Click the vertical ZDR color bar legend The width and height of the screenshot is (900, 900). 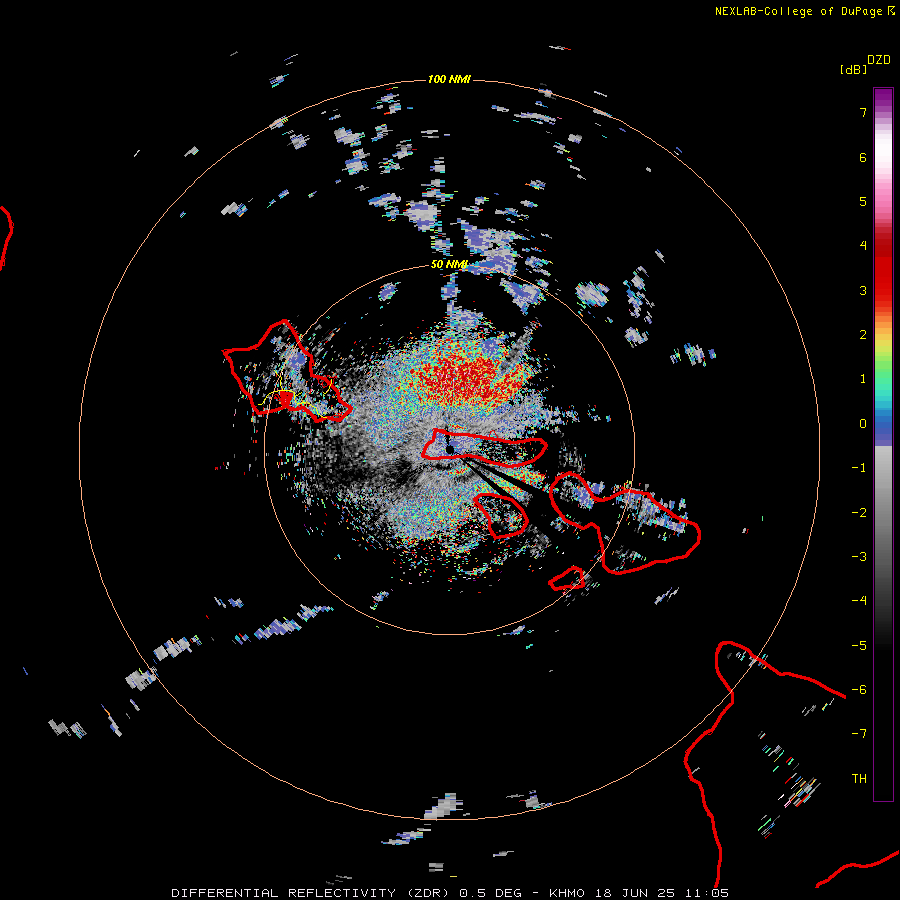point(883,444)
